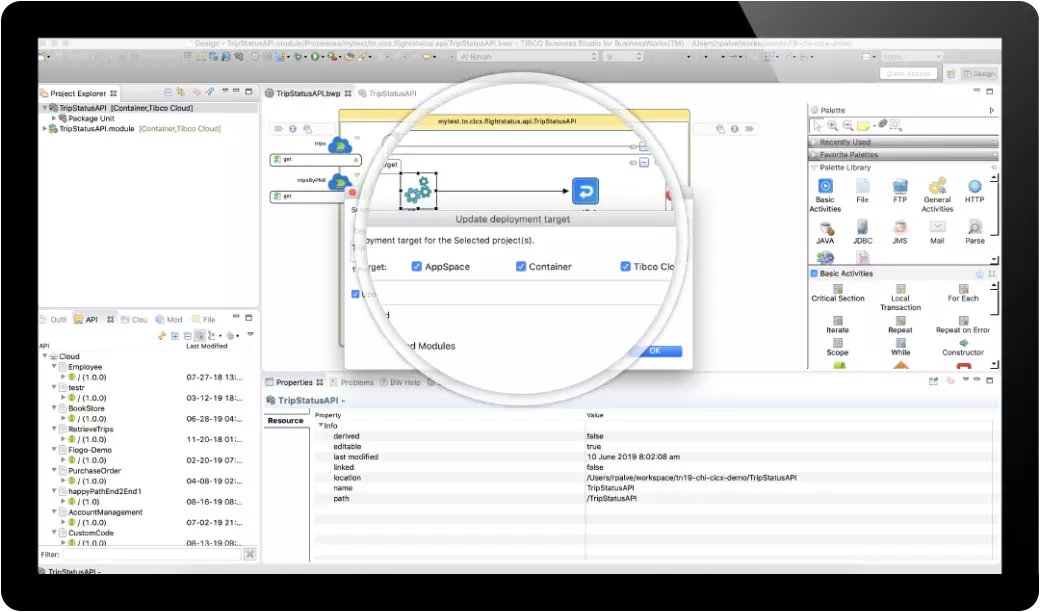The height and width of the screenshot is (612, 1040).
Task: Click the API Filter text field
Action: click(151, 554)
